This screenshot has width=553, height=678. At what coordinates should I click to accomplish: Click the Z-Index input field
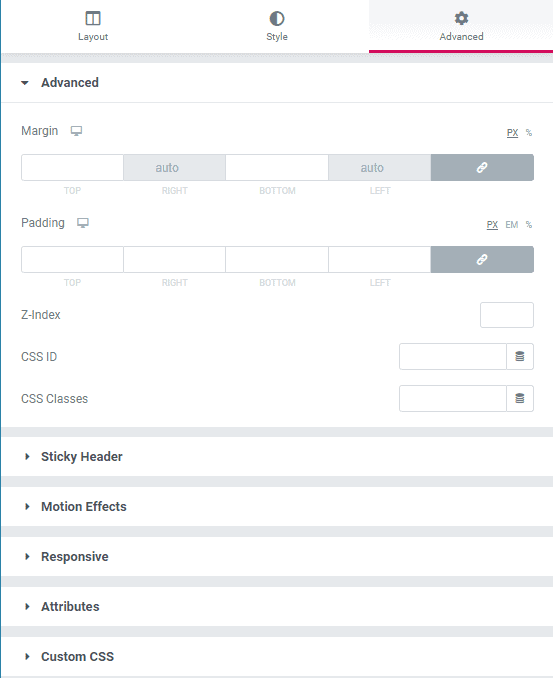pos(507,315)
